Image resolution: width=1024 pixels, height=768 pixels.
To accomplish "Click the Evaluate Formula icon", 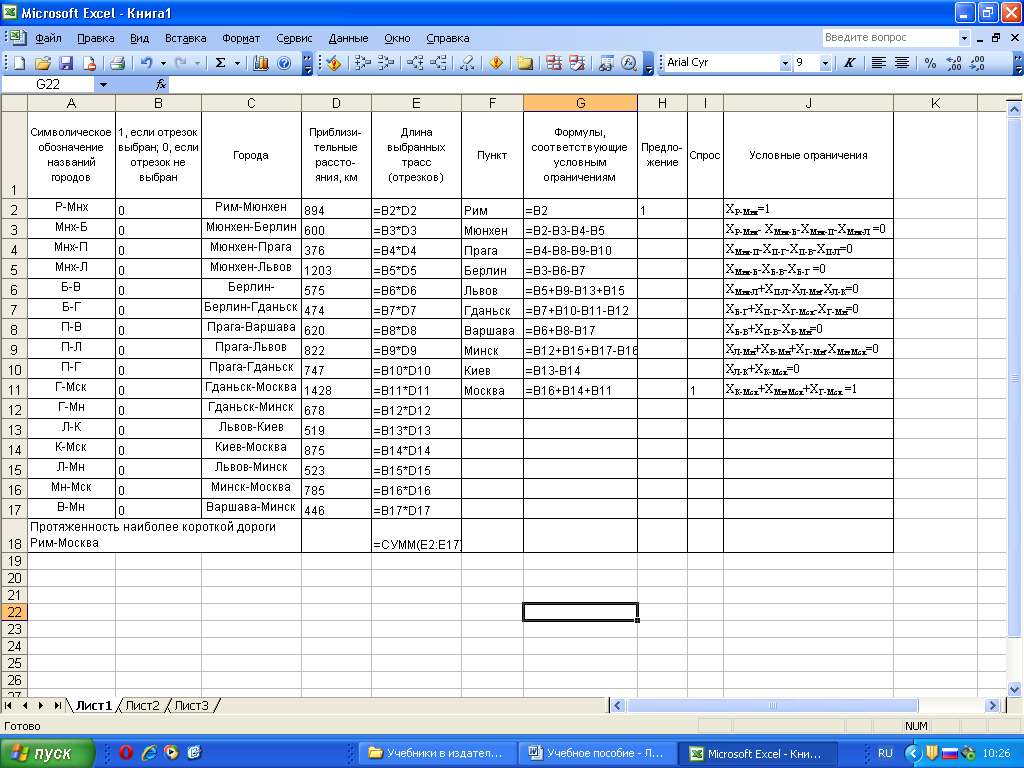I will point(629,63).
